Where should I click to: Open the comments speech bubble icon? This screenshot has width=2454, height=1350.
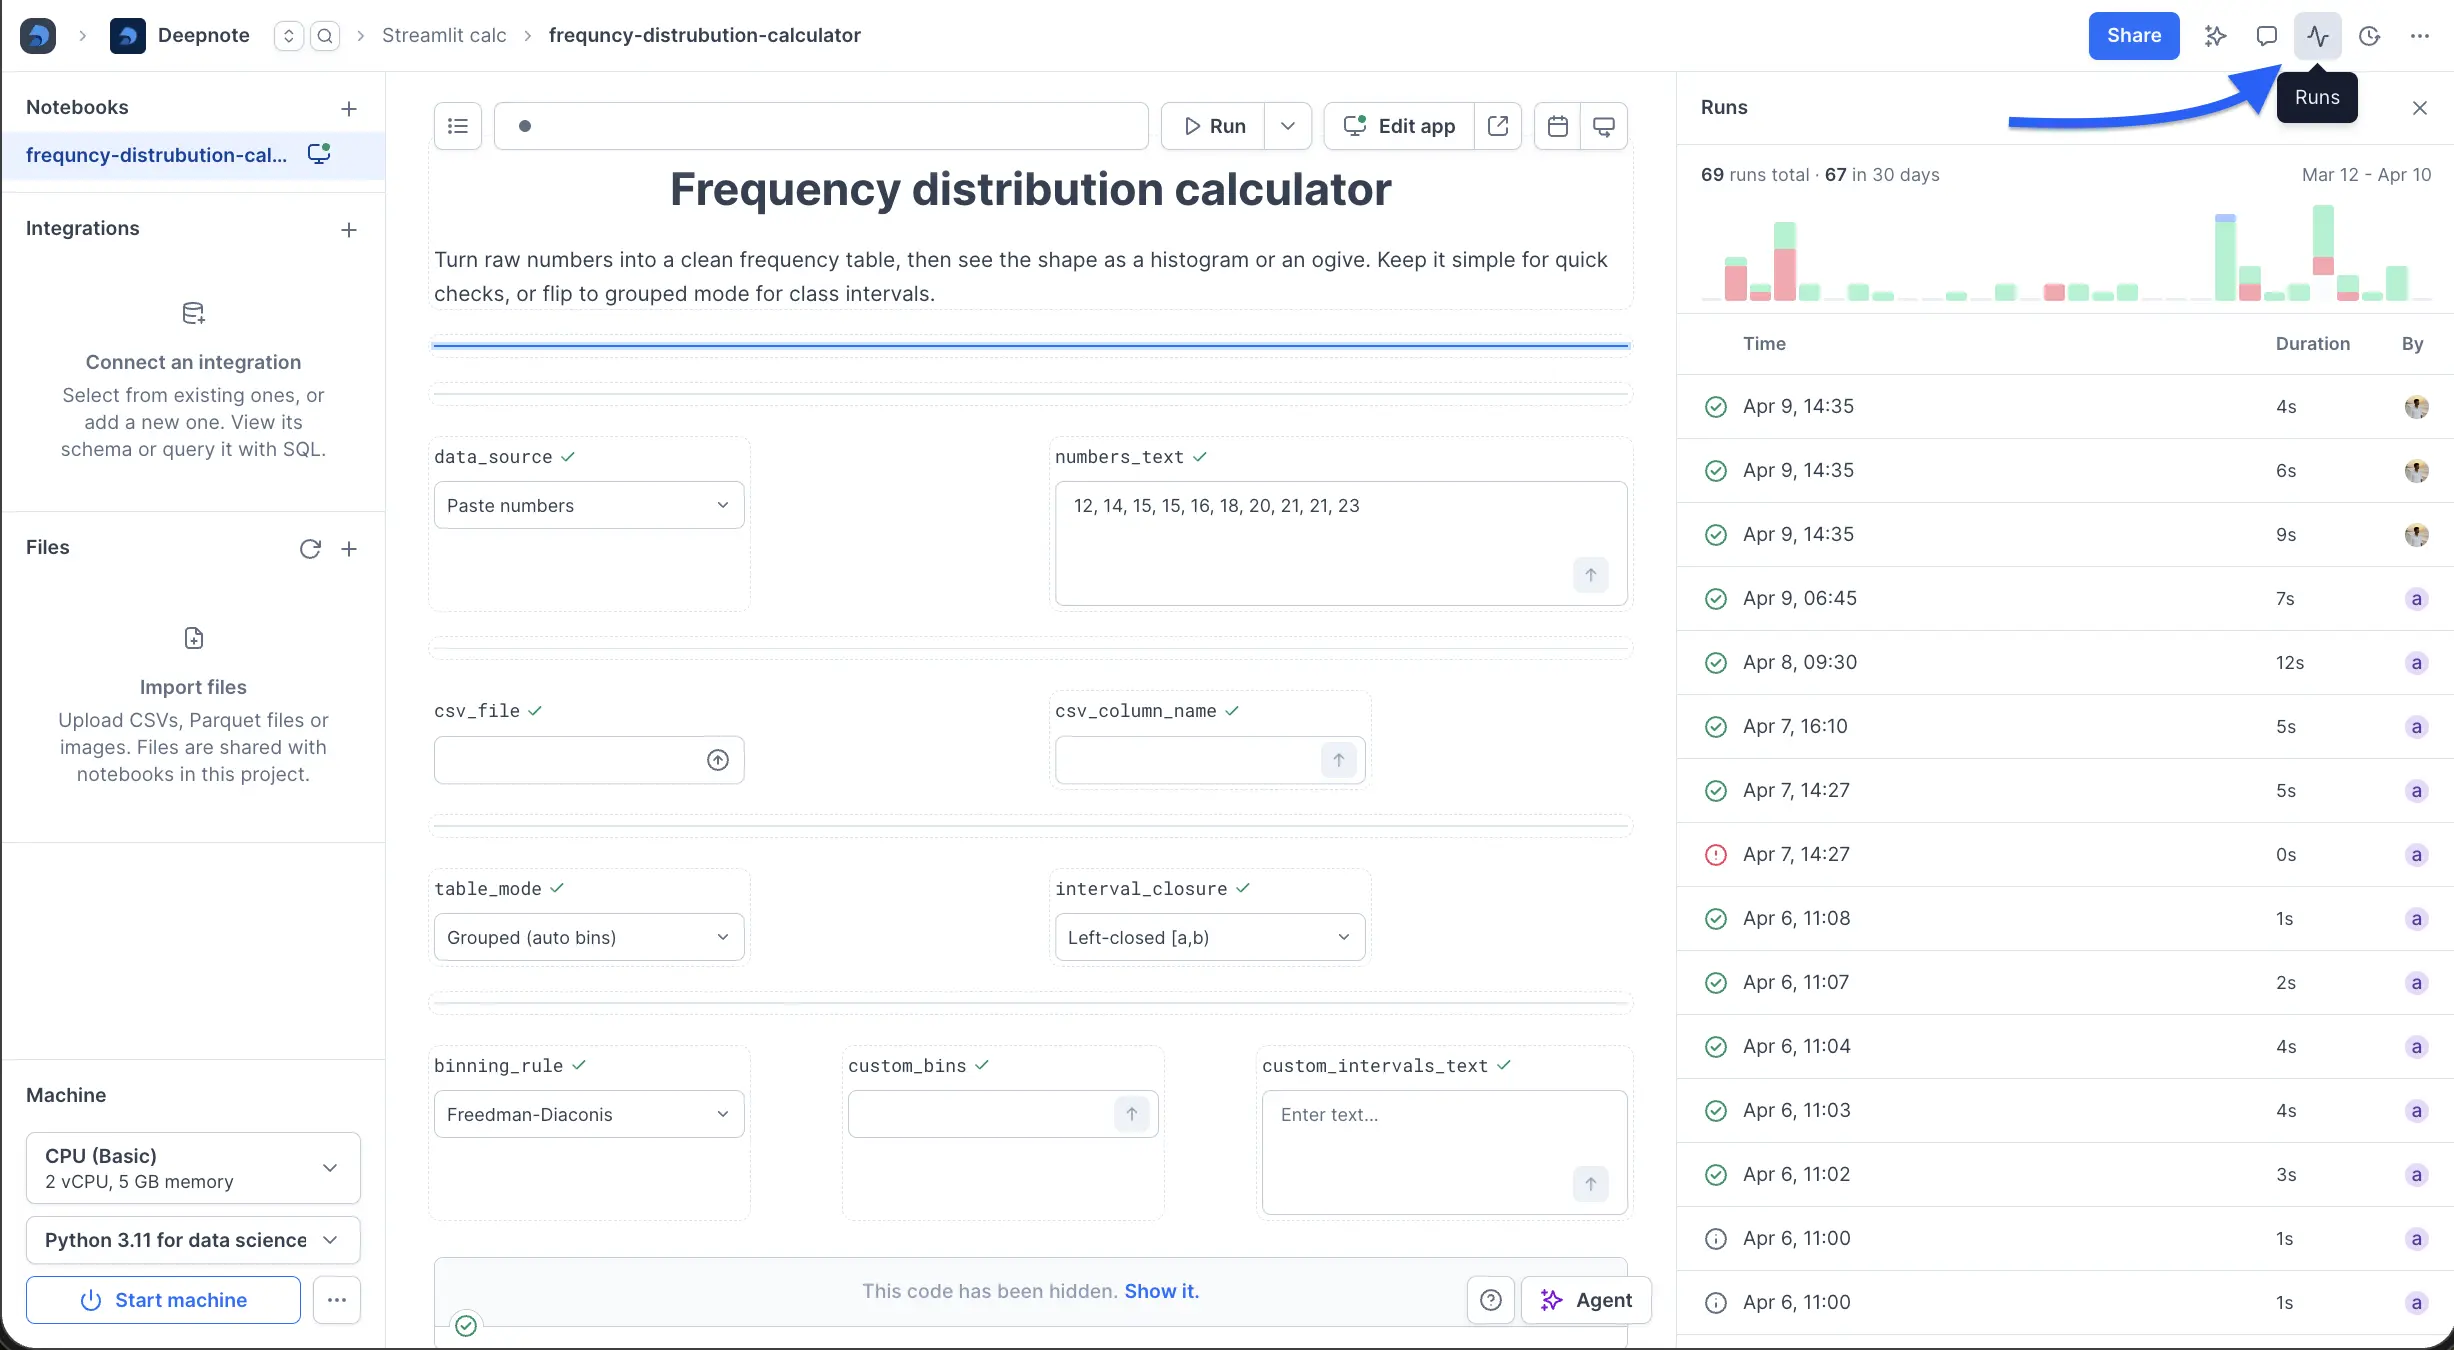[x=2266, y=36]
